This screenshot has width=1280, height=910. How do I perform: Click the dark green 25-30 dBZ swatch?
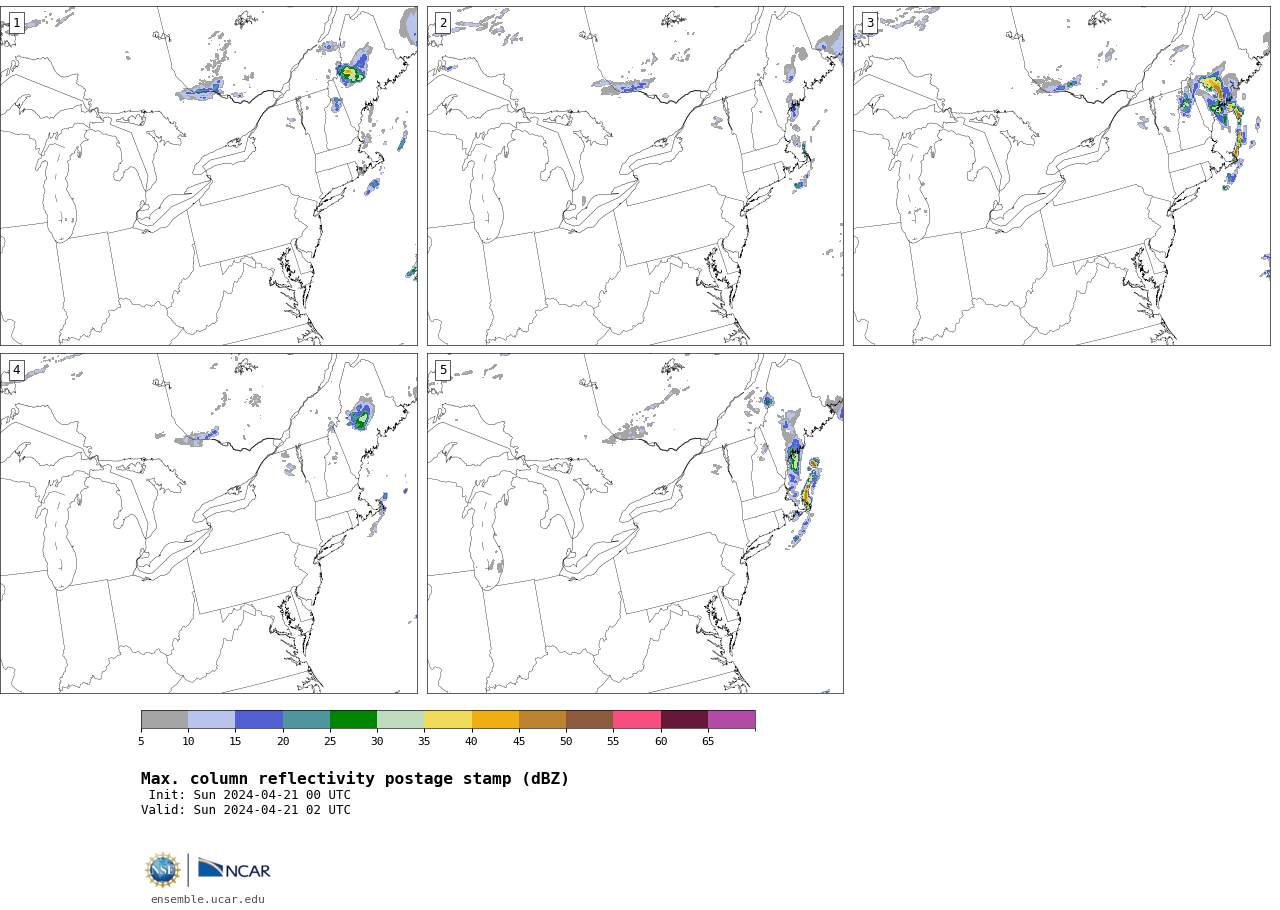[354, 720]
